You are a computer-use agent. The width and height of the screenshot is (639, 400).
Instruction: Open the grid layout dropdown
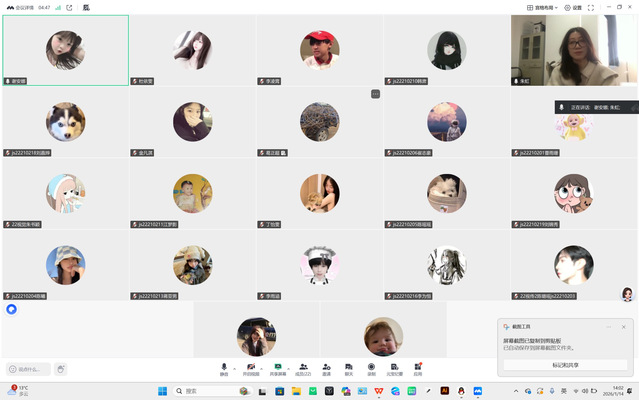tap(542, 7)
